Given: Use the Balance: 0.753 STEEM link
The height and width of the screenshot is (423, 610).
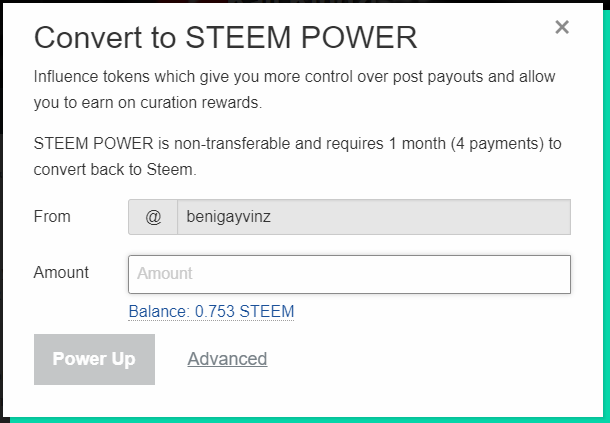Looking at the screenshot, I should pyautogui.click(x=211, y=312).
